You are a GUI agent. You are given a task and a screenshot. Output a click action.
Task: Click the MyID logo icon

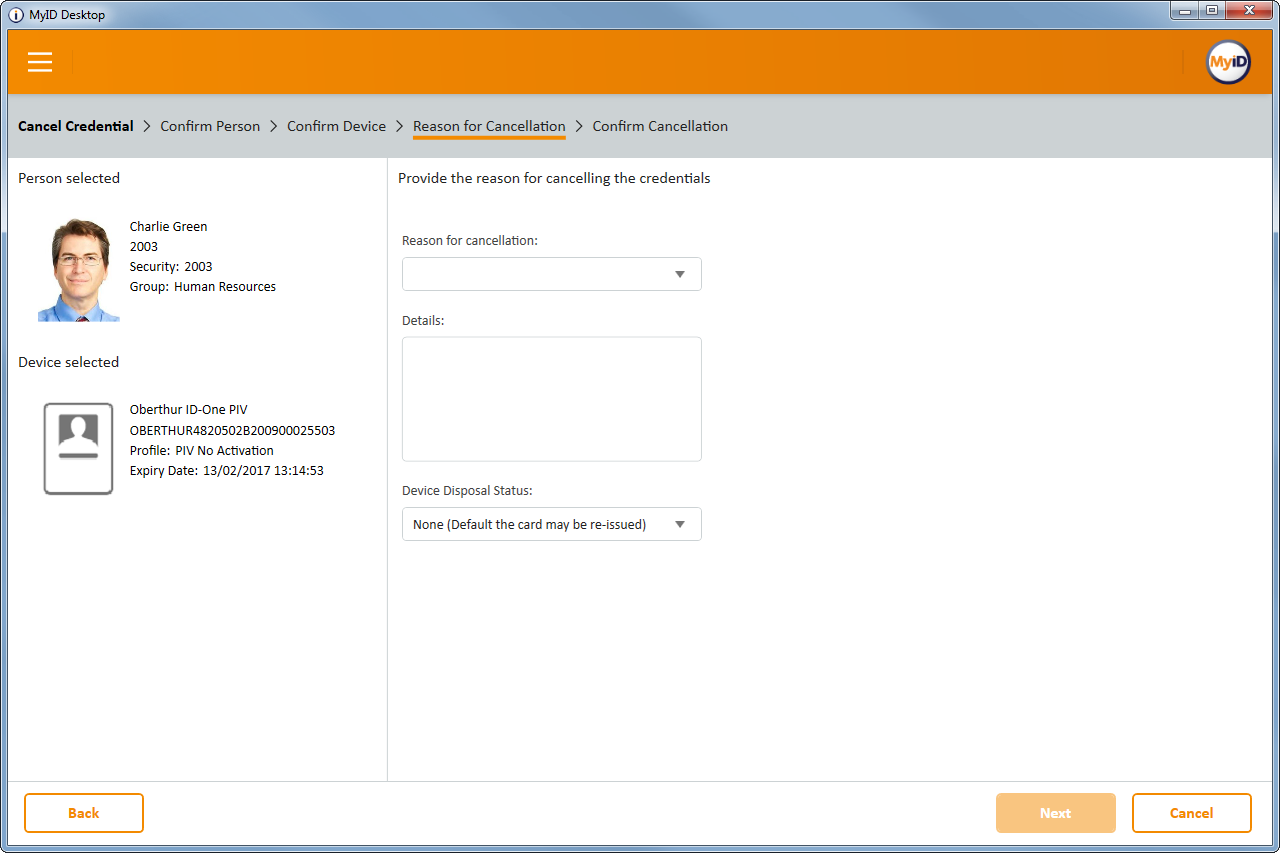(x=1228, y=62)
